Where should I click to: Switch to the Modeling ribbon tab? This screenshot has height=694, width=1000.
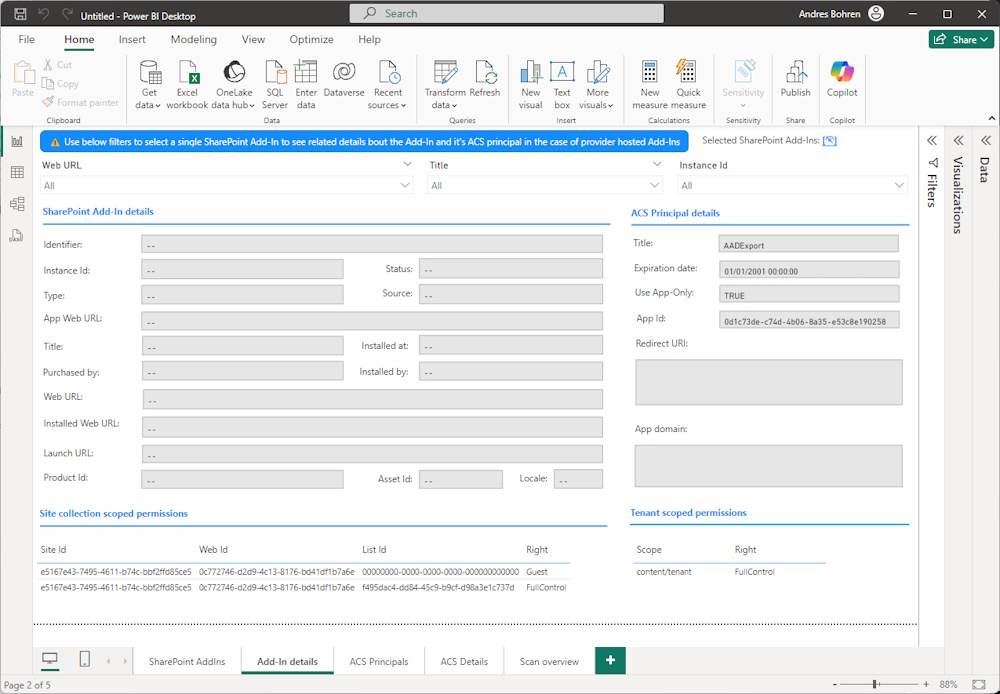coord(194,40)
